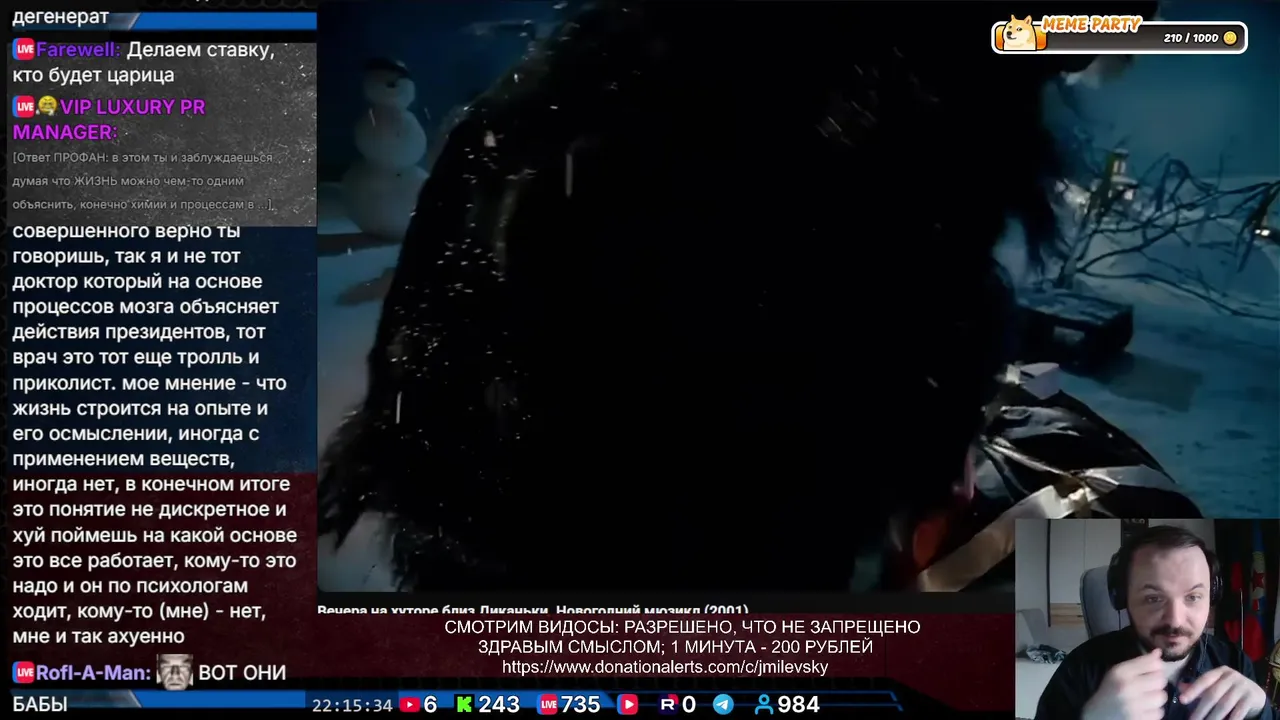Viewport: 1280px width, 720px height.
Task: Open the donationalerts.com/c/jmilevsky link
Action: (x=665, y=667)
